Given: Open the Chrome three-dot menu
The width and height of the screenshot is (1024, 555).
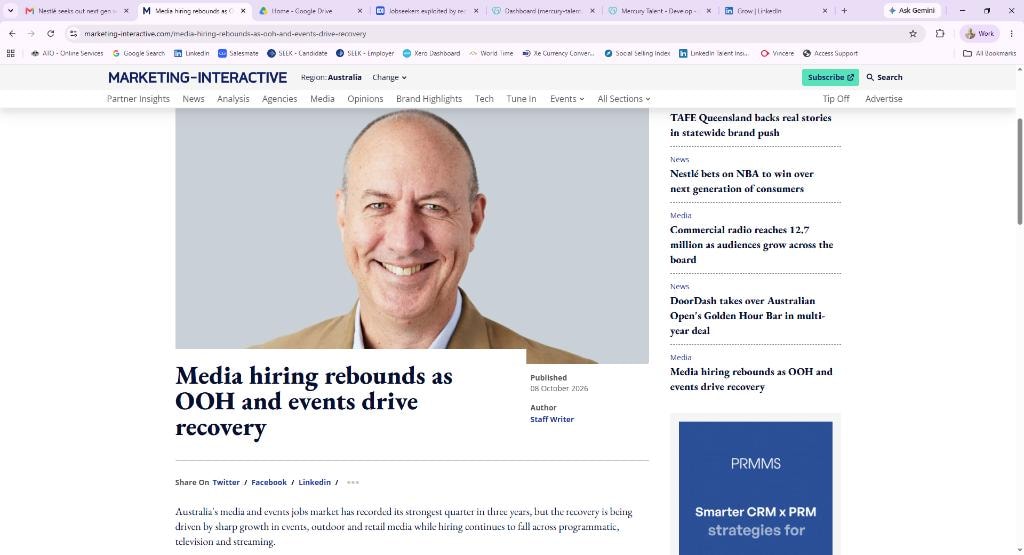Looking at the screenshot, I should pyautogui.click(x=1012, y=33).
